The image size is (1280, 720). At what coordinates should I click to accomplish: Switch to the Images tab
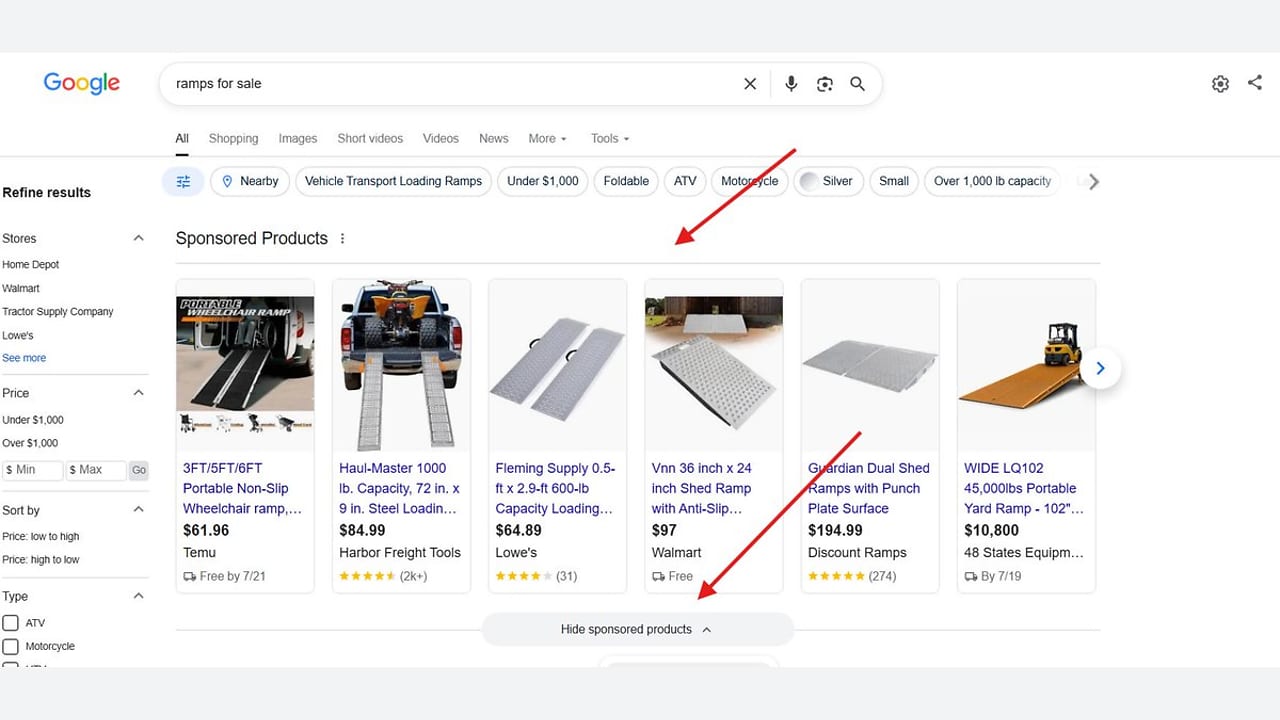[298, 139]
